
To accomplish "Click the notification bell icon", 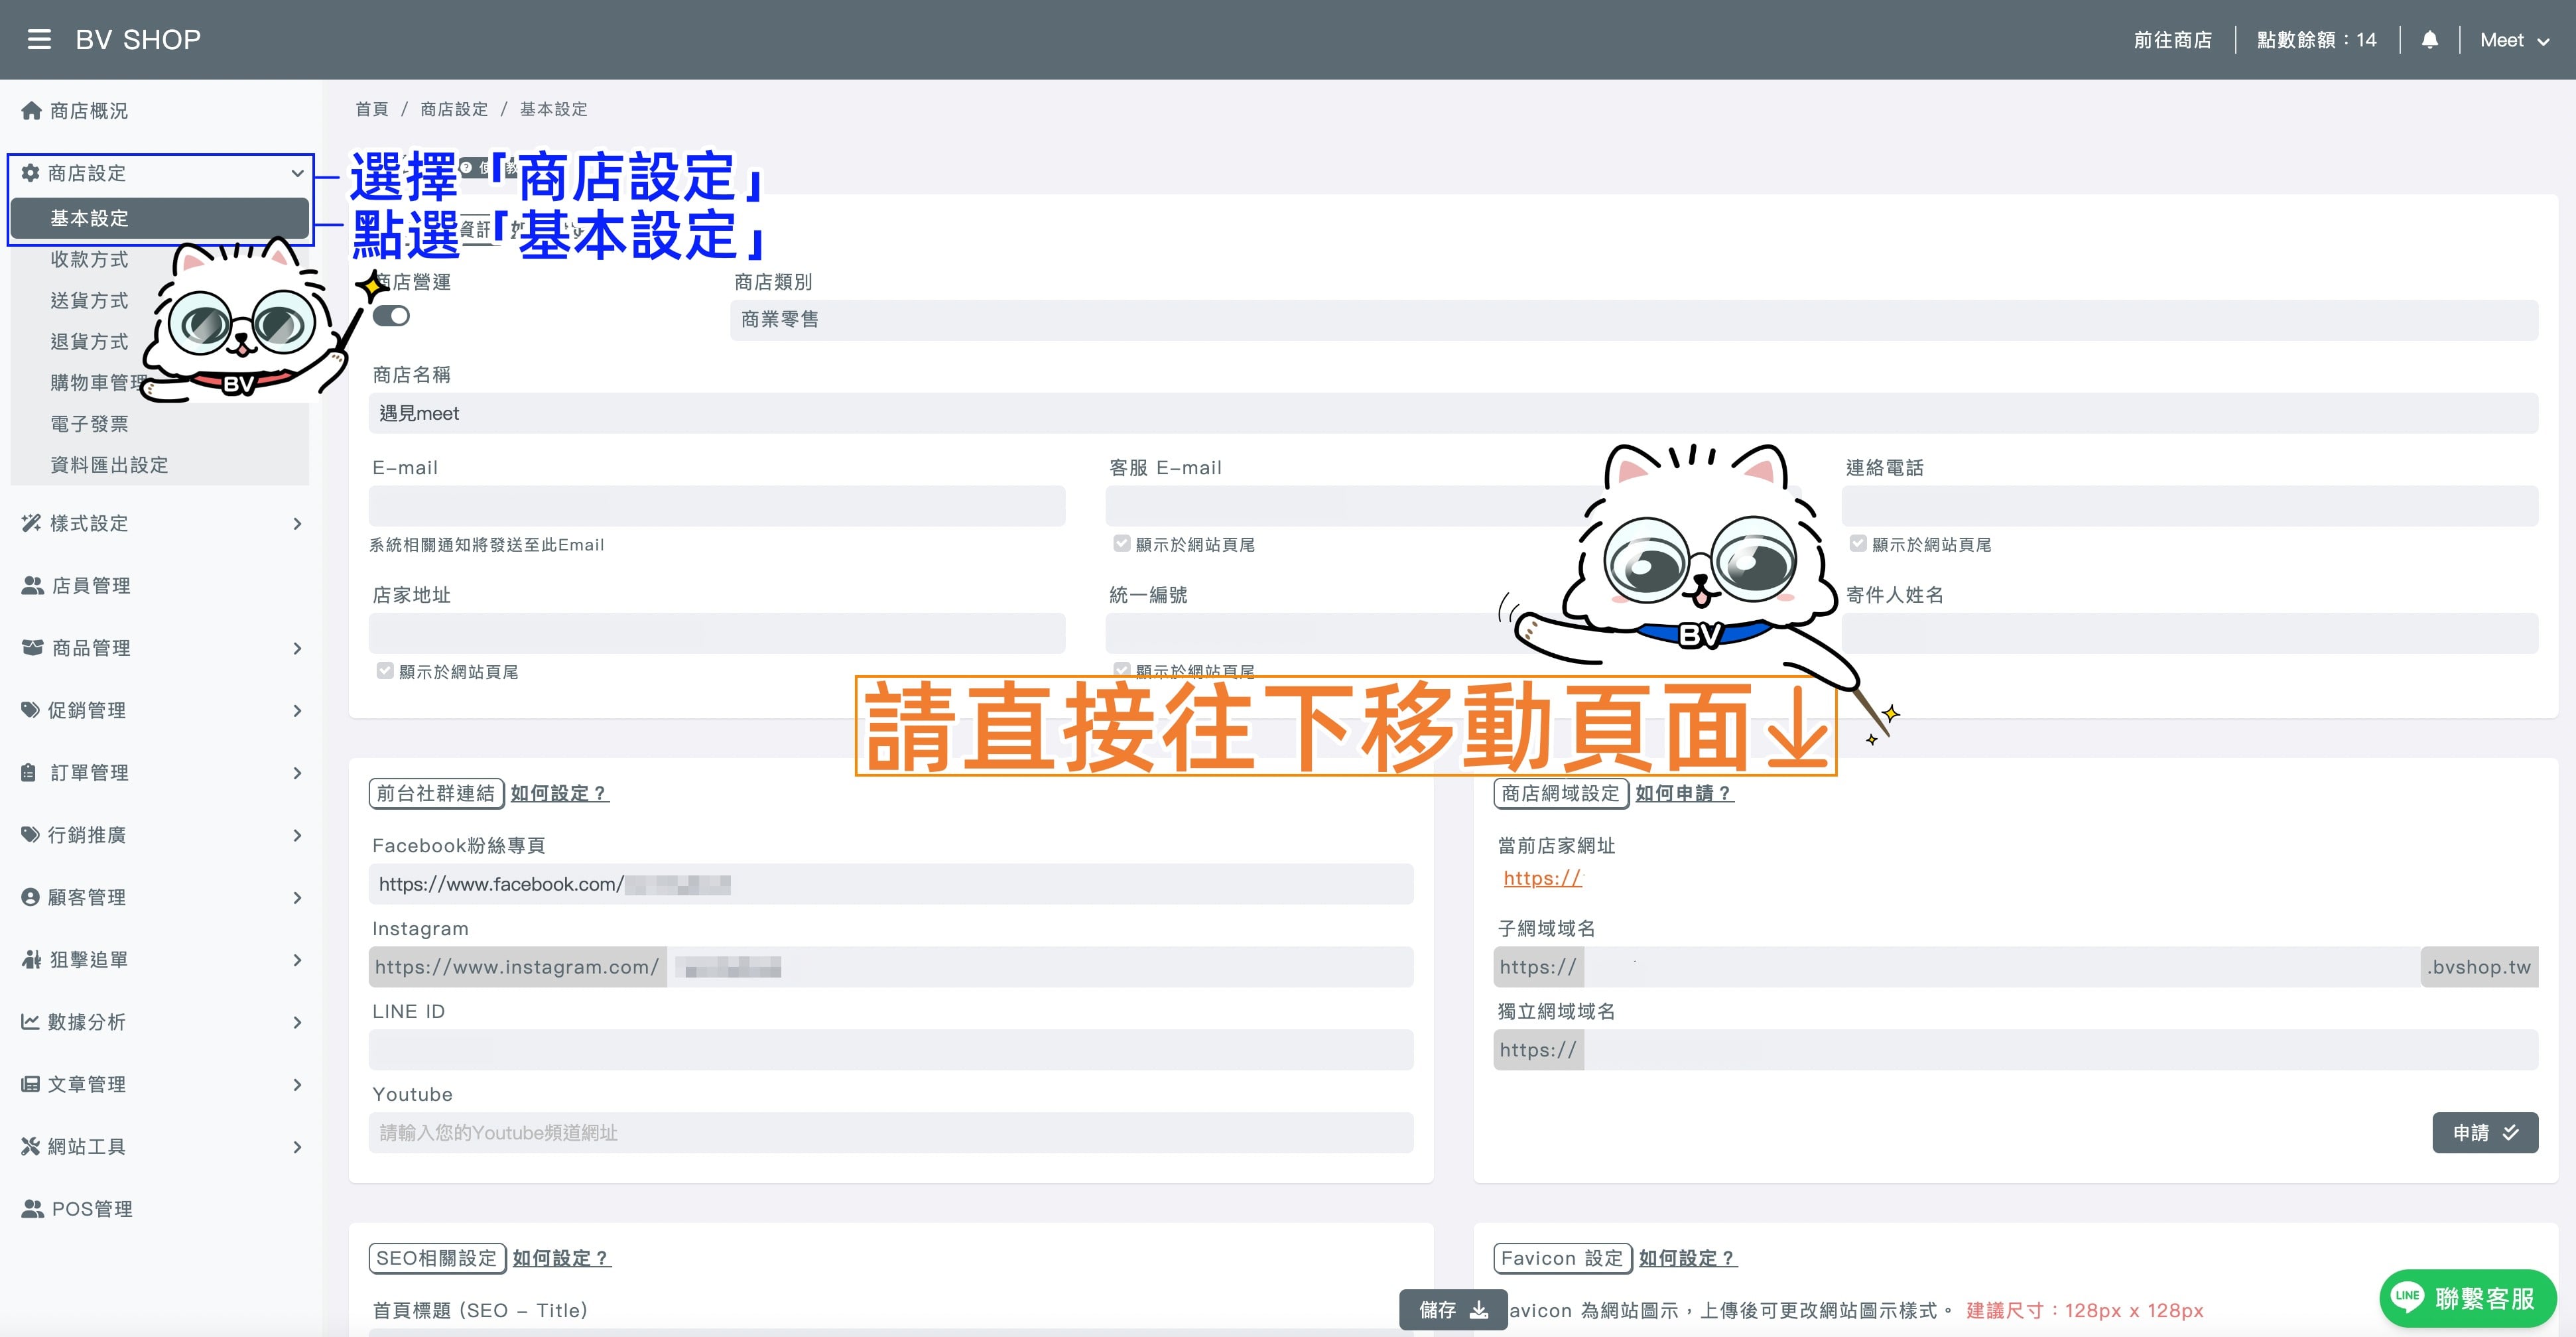I will (2429, 40).
